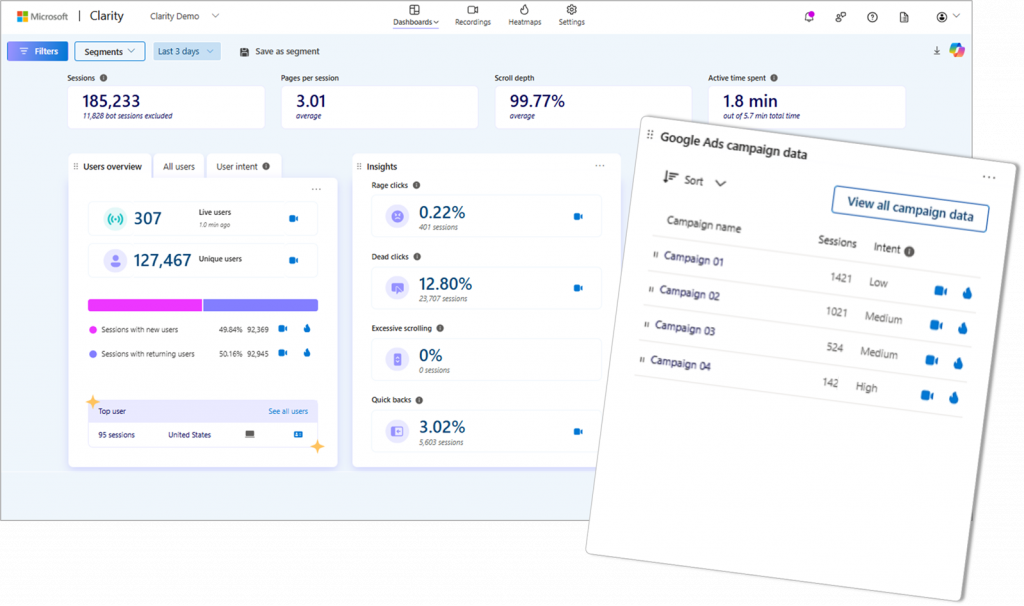View recordings for Campaign 04
The width and height of the screenshot is (1024, 606).
point(927,395)
